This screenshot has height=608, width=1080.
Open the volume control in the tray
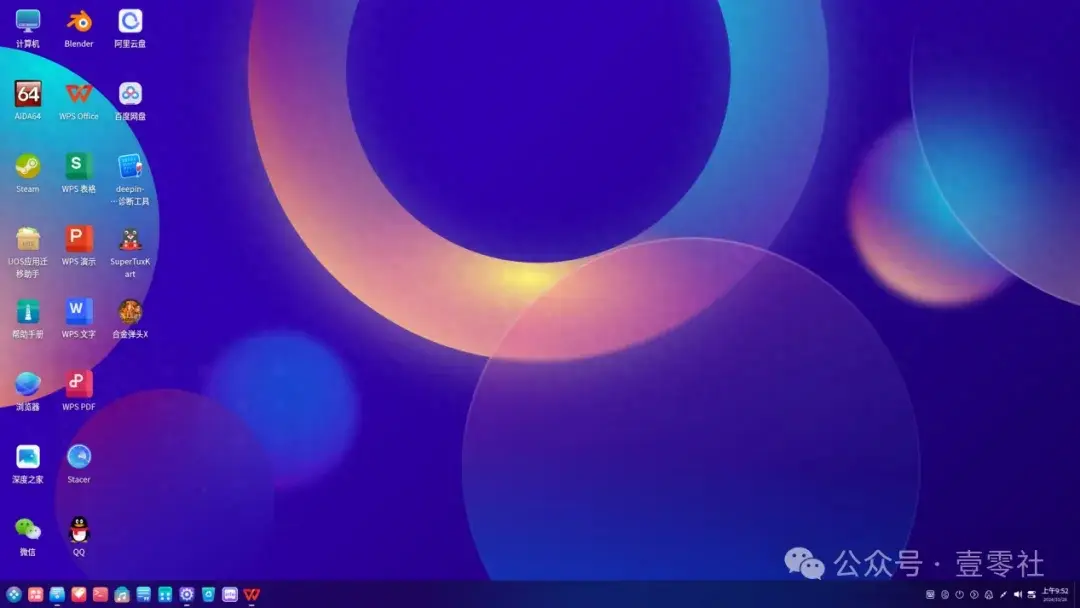coord(1017,594)
